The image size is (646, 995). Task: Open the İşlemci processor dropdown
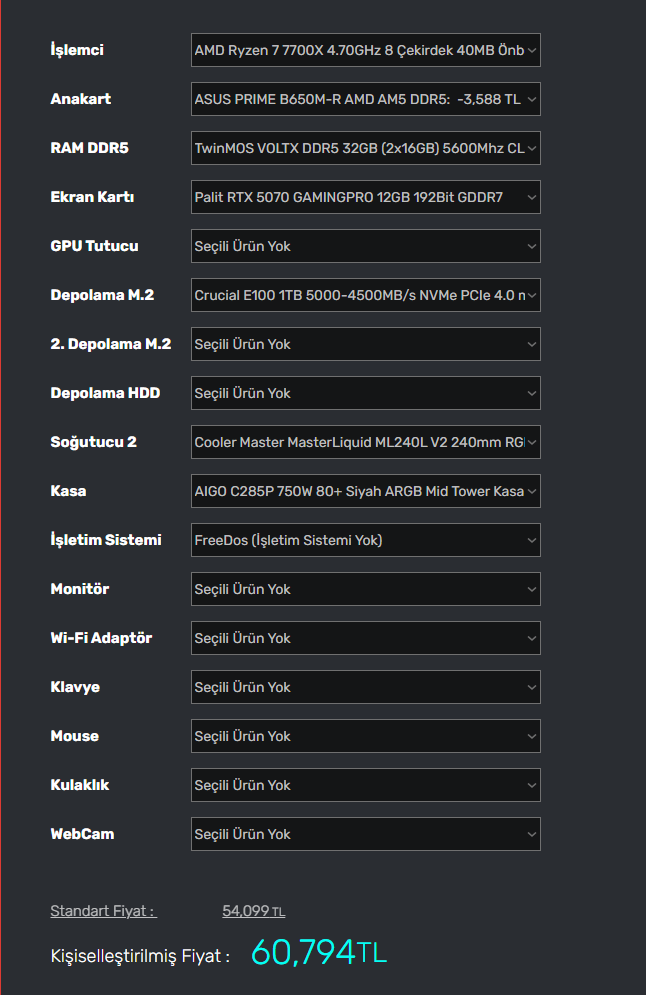click(x=365, y=50)
